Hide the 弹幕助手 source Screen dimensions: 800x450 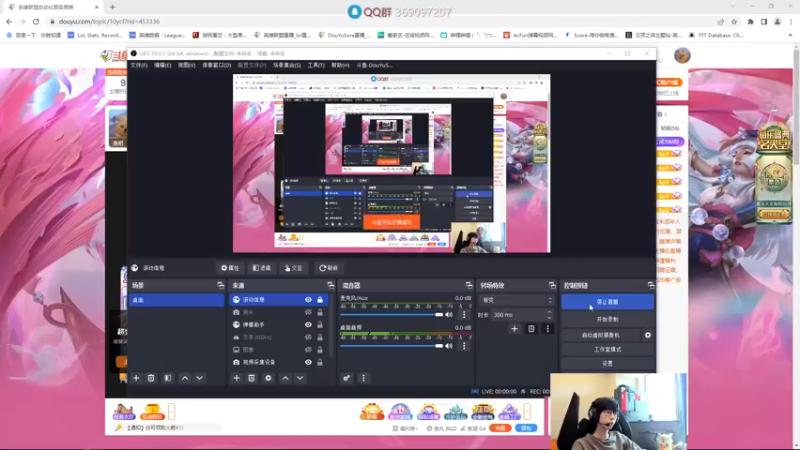click(x=308, y=324)
